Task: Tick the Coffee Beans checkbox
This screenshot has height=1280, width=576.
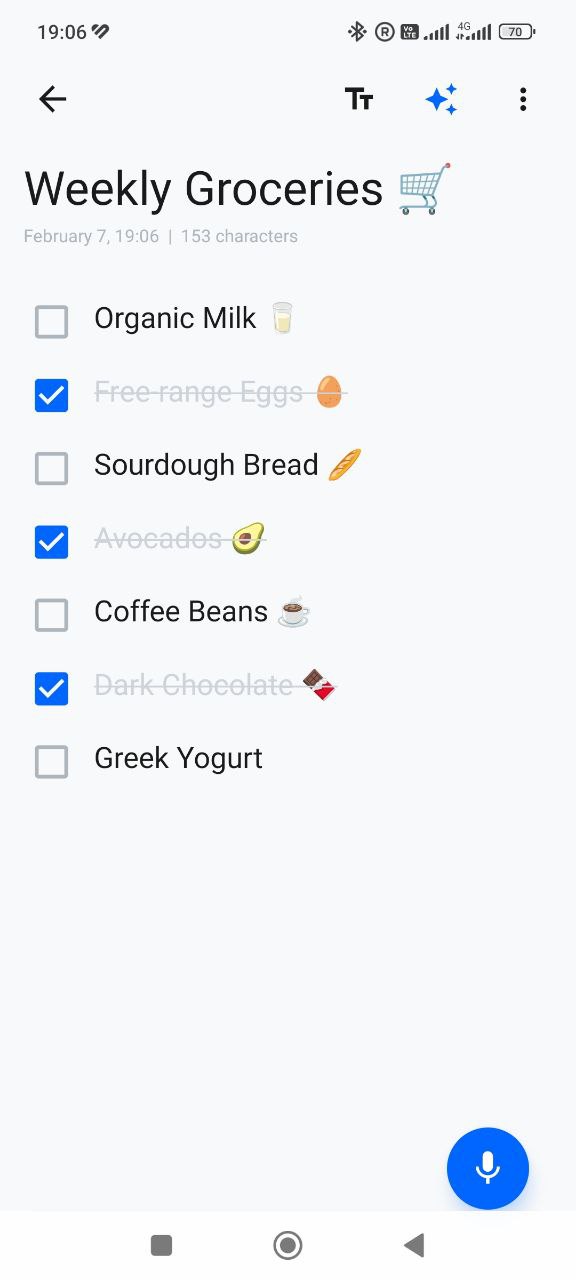Action: 51,615
